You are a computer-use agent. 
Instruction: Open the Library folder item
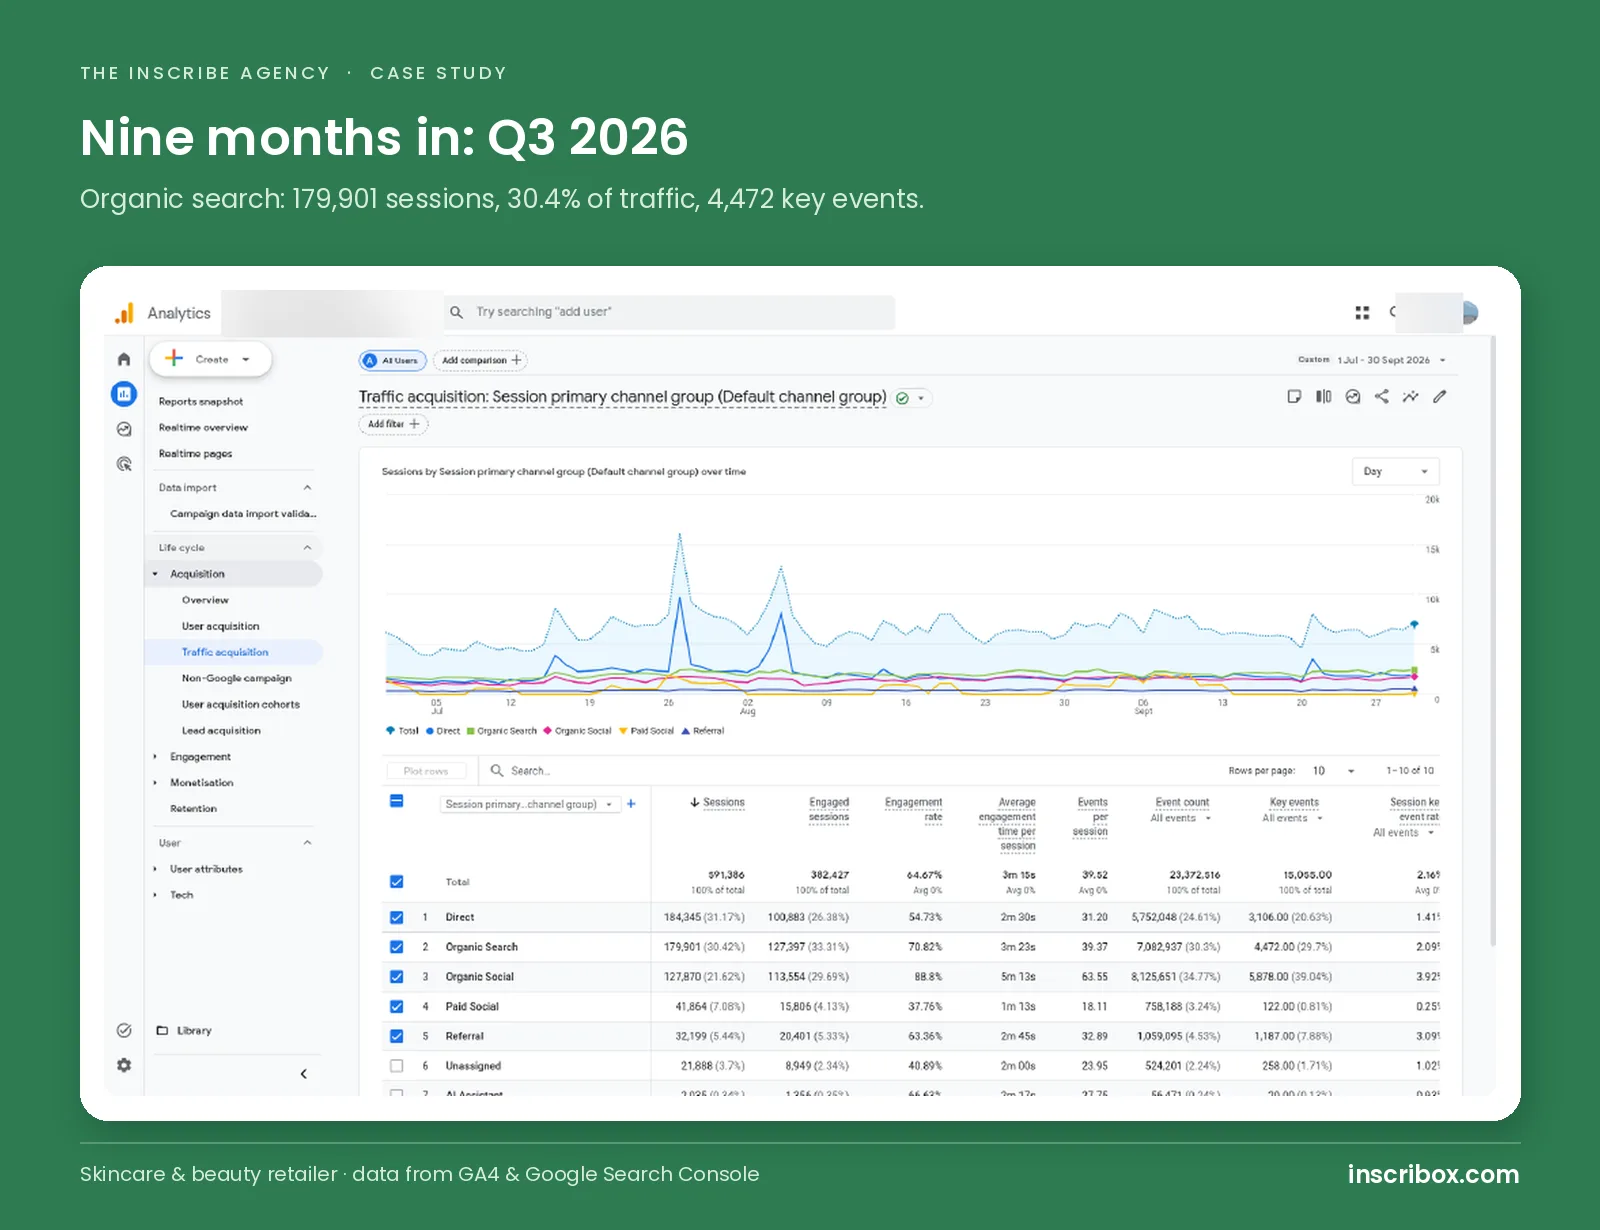184,1030
